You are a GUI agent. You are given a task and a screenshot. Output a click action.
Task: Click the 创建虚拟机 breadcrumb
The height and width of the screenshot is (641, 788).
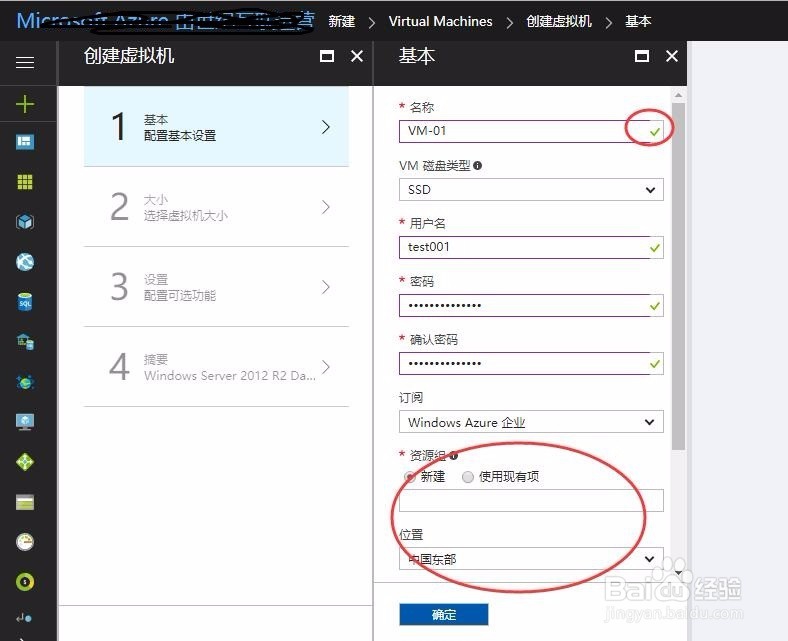(x=559, y=21)
